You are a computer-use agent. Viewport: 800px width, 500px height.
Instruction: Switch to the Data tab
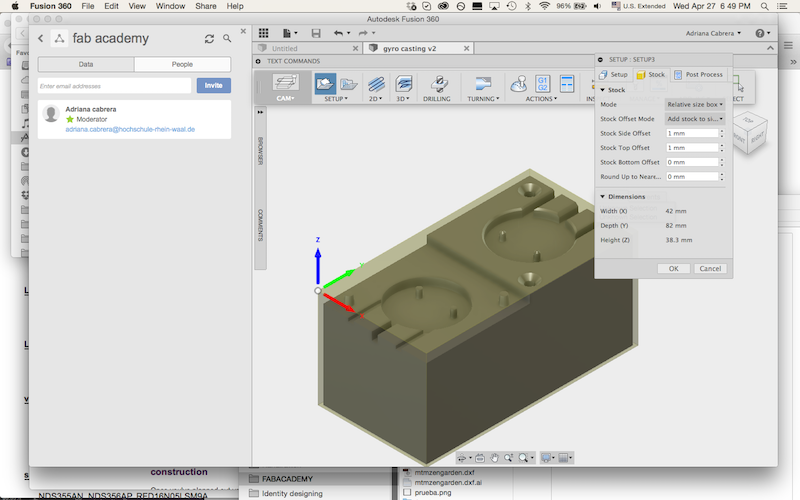[86, 64]
